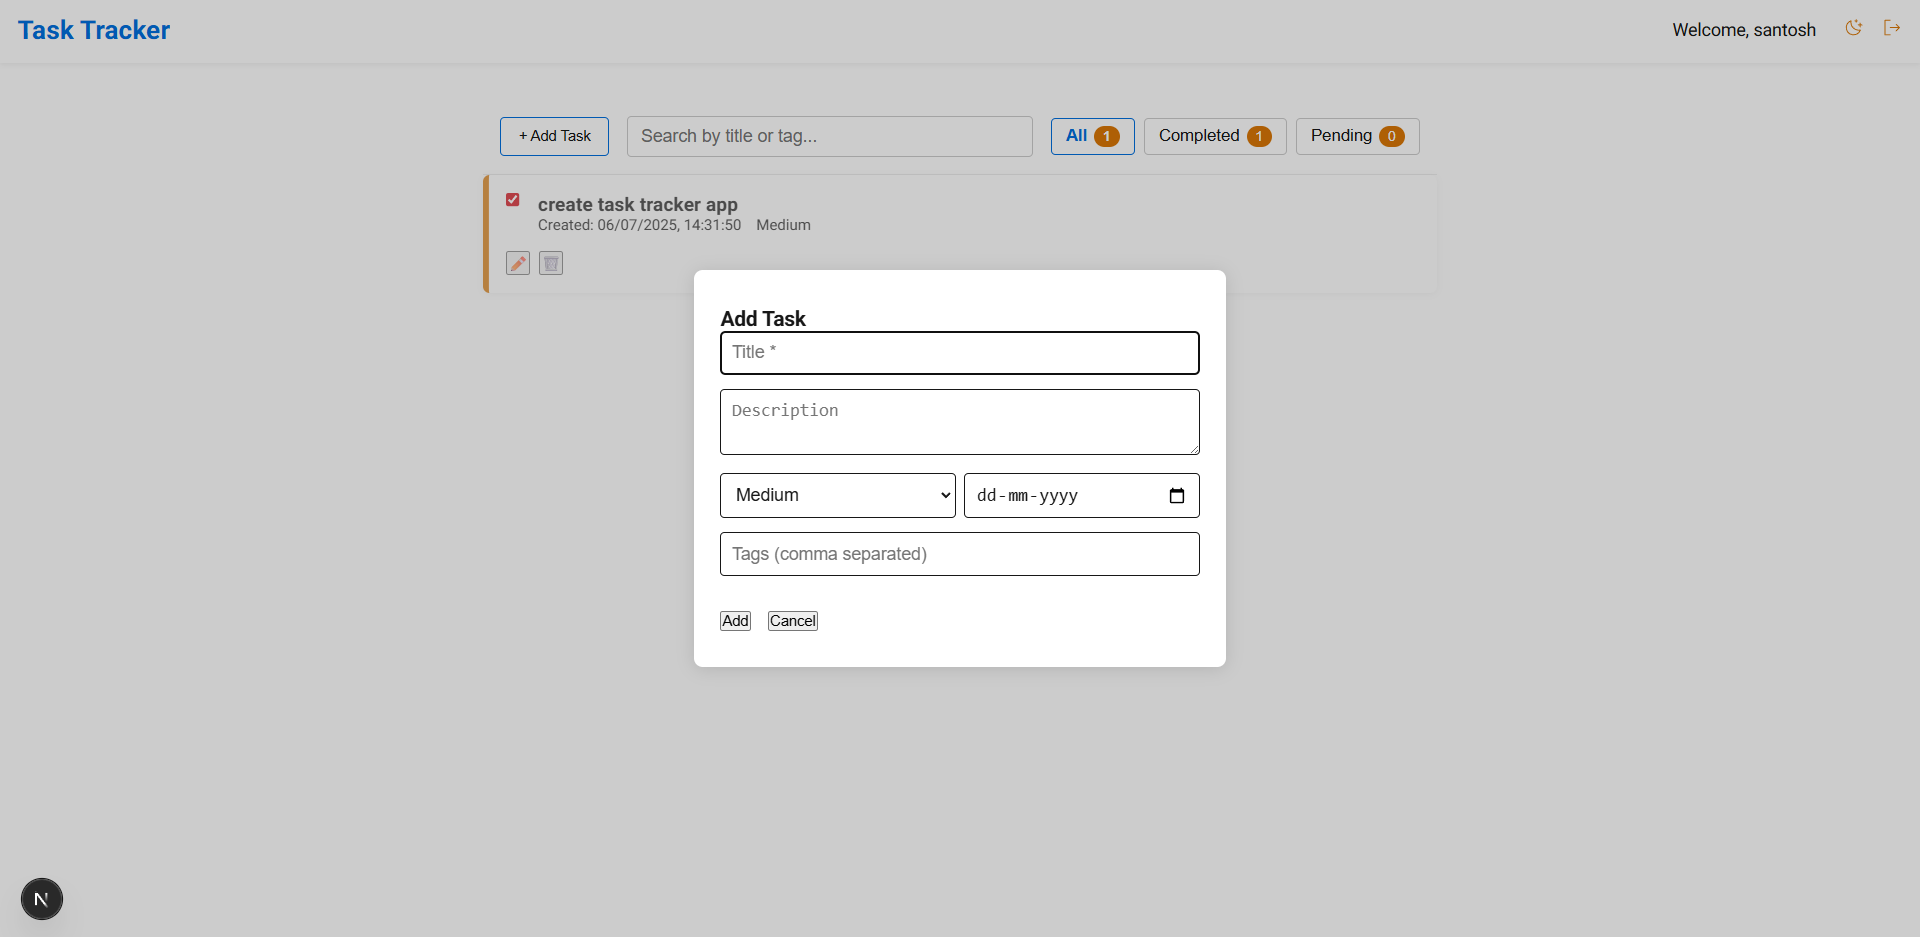Click the Task Tracker logo link
The width and height of the screenshot is (1920, 937).
click(94, 30)
